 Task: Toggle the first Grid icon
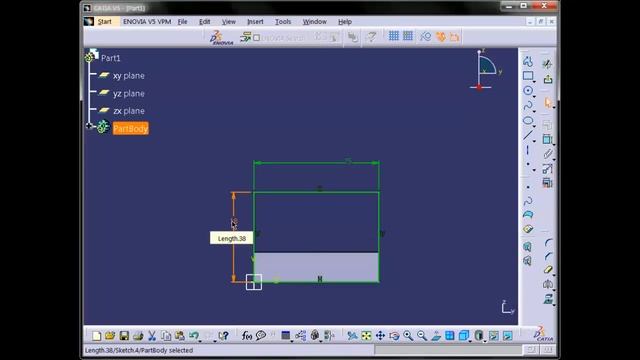point(393,36)
